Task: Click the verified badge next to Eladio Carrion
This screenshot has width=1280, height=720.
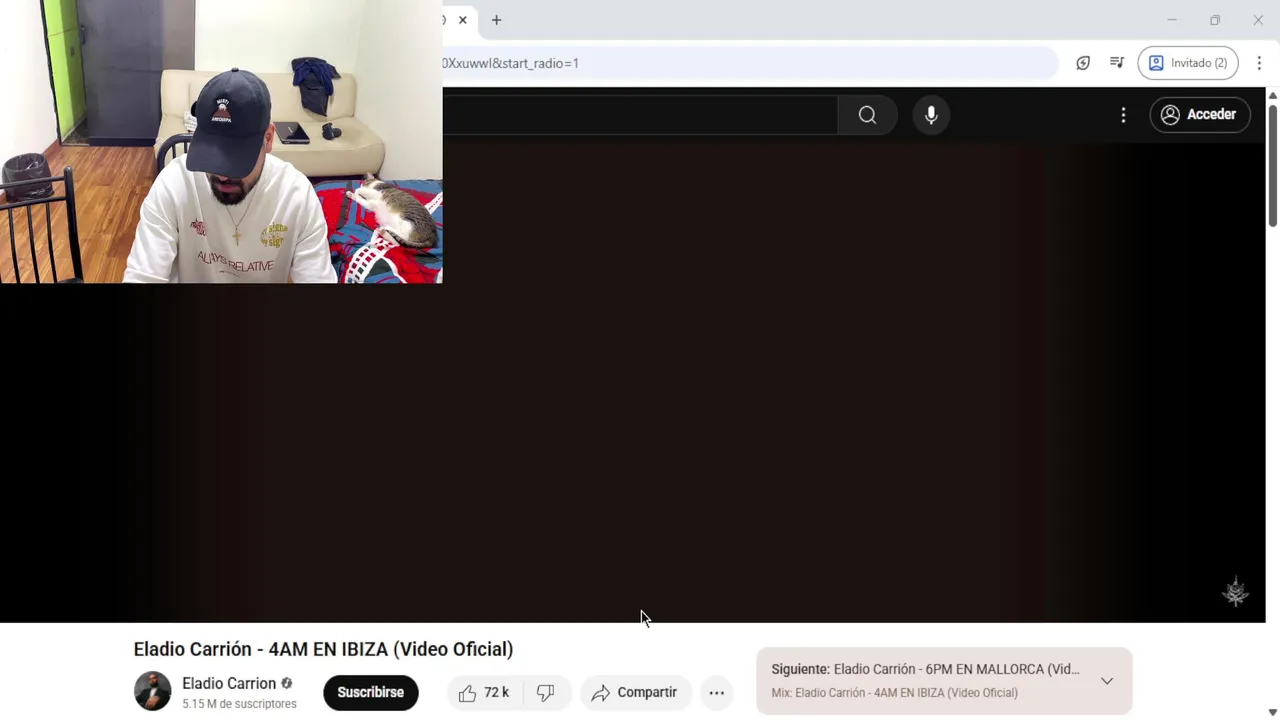Action: pyautogui.click(x=287, y=683)
